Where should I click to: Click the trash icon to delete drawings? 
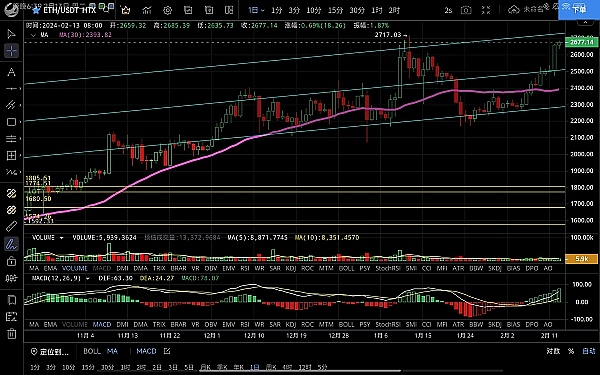11,333
